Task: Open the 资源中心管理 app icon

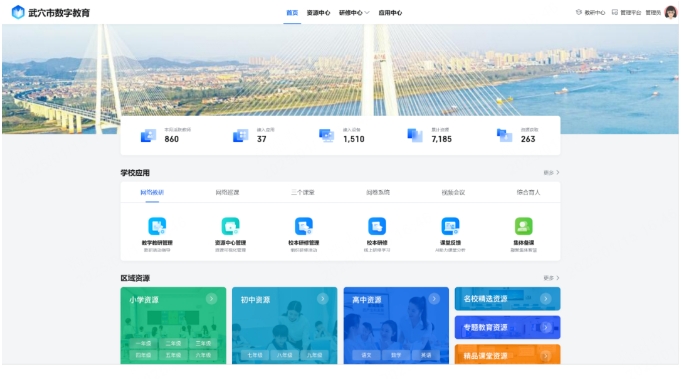Action: coord(230,226)
